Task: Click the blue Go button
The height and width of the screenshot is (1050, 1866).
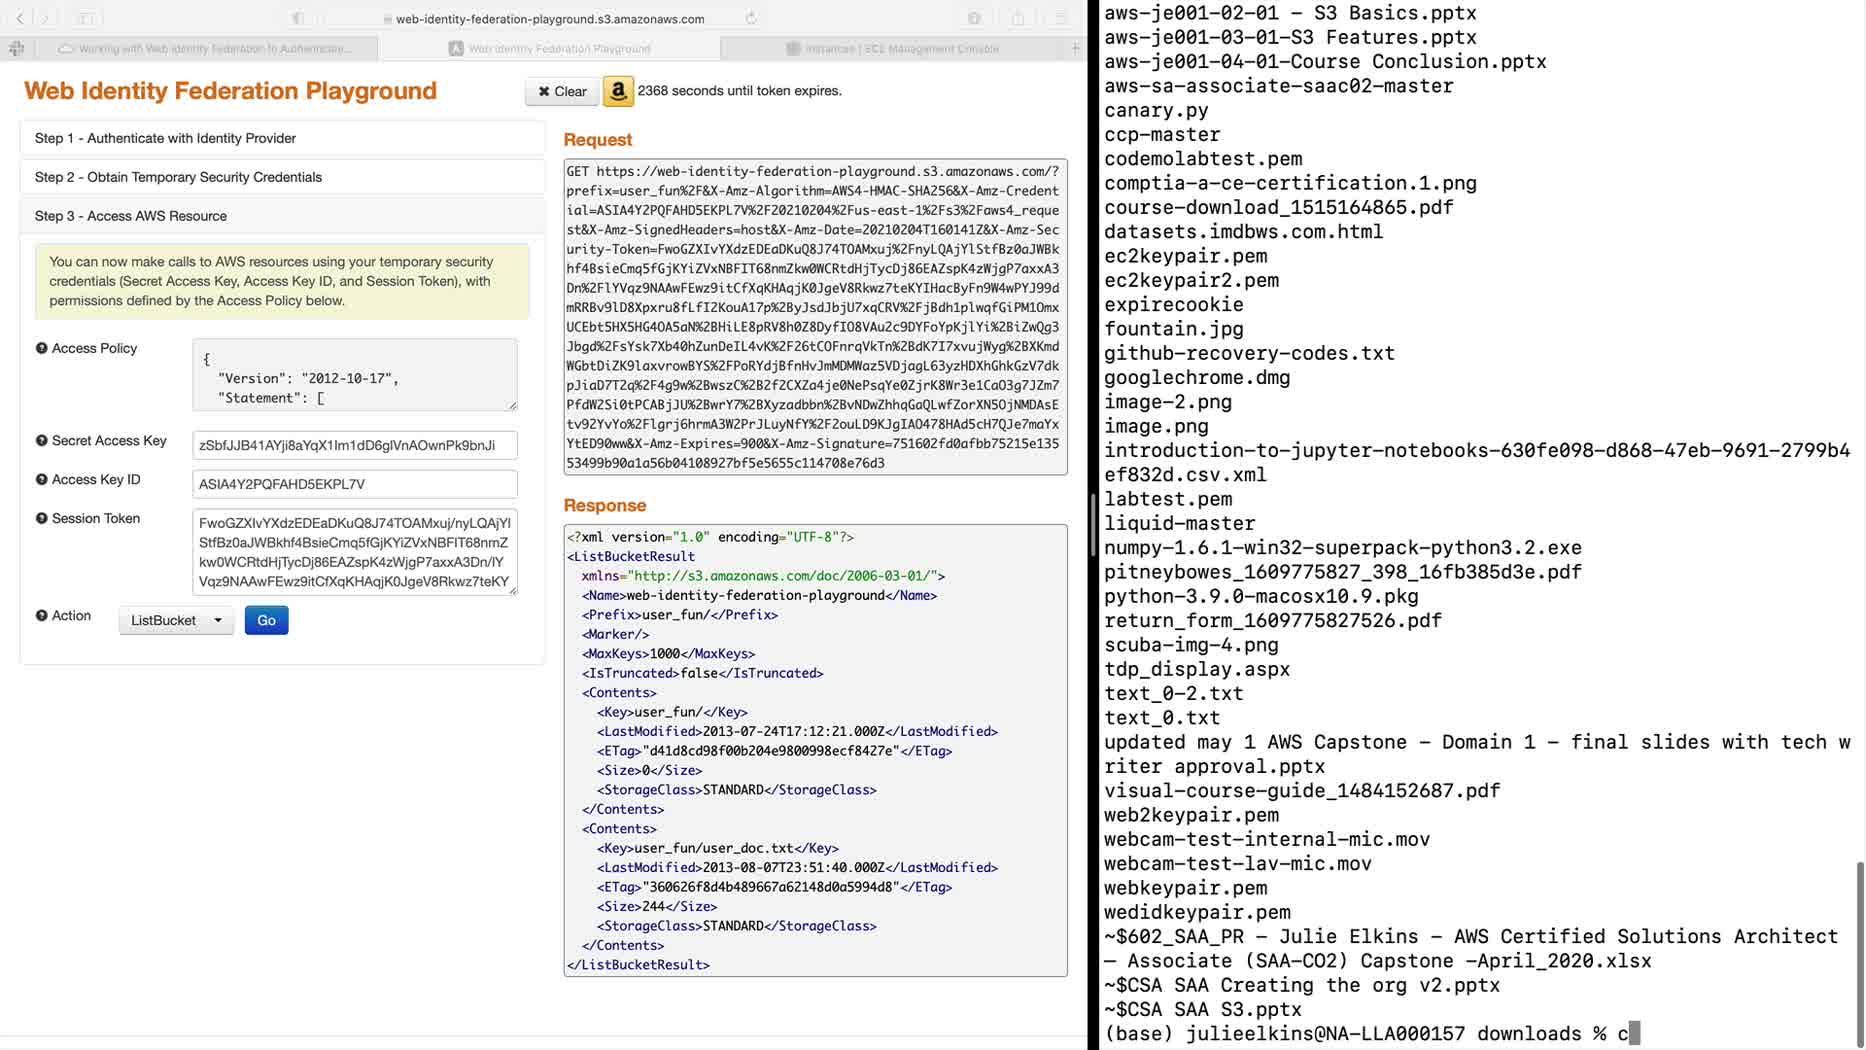Action: tap(266, 620)
